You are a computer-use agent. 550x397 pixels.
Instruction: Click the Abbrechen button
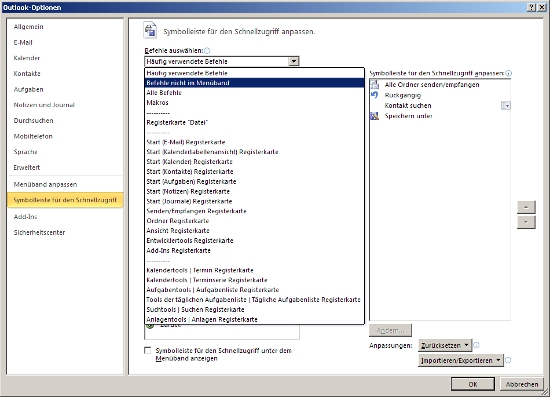tap(522, 384)
